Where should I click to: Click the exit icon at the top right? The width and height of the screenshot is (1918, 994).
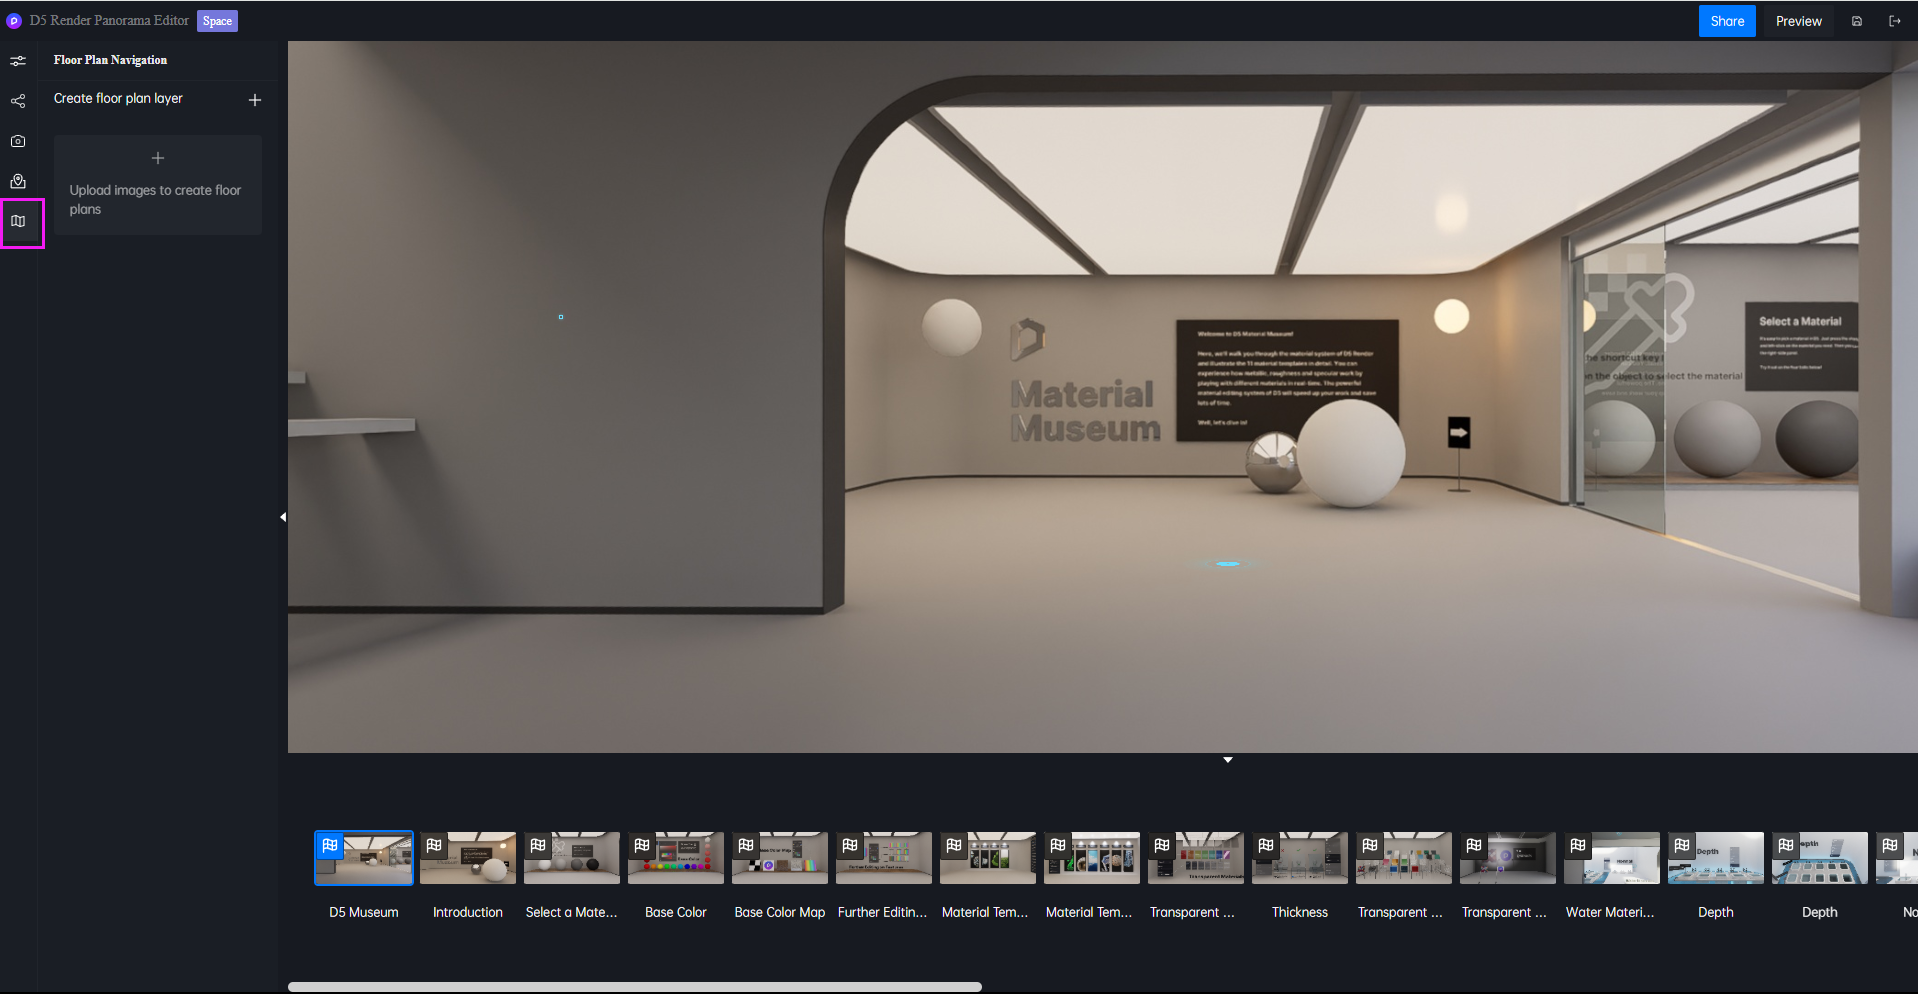click(x=1895, y=21)
